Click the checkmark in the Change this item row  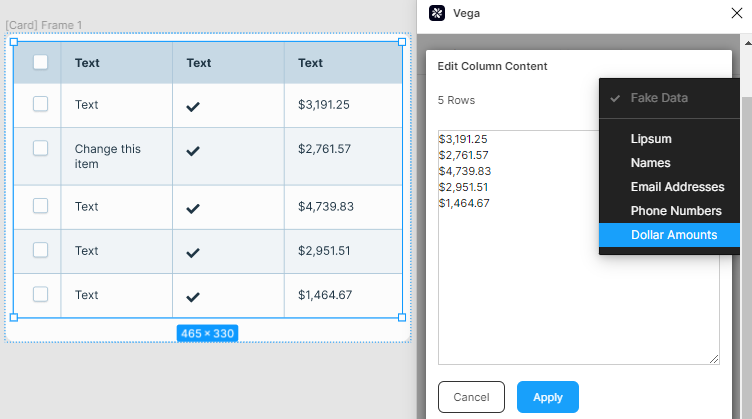click(193, 151)
